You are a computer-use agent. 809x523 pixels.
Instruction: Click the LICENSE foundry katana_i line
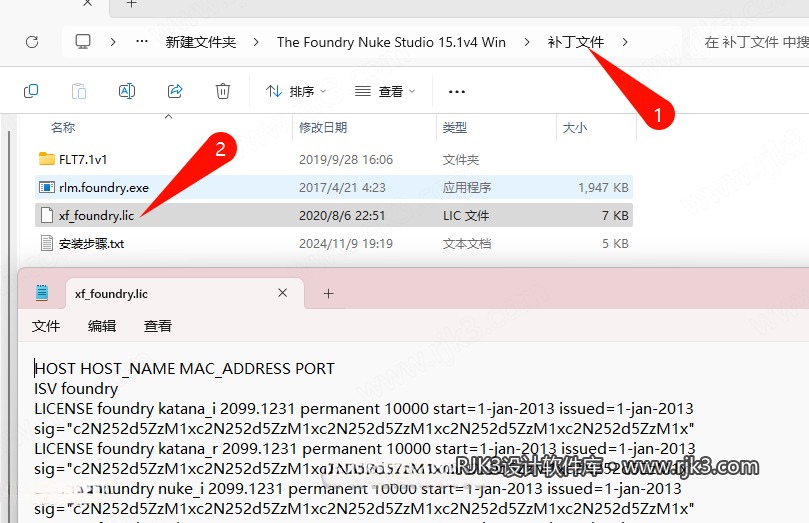tap(364, 408)
